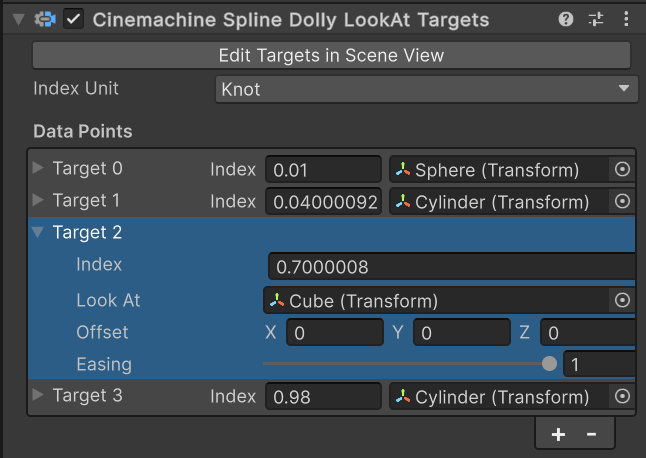
Task: Open the component context menu (three dots)
Action: [x=626, y=19]
